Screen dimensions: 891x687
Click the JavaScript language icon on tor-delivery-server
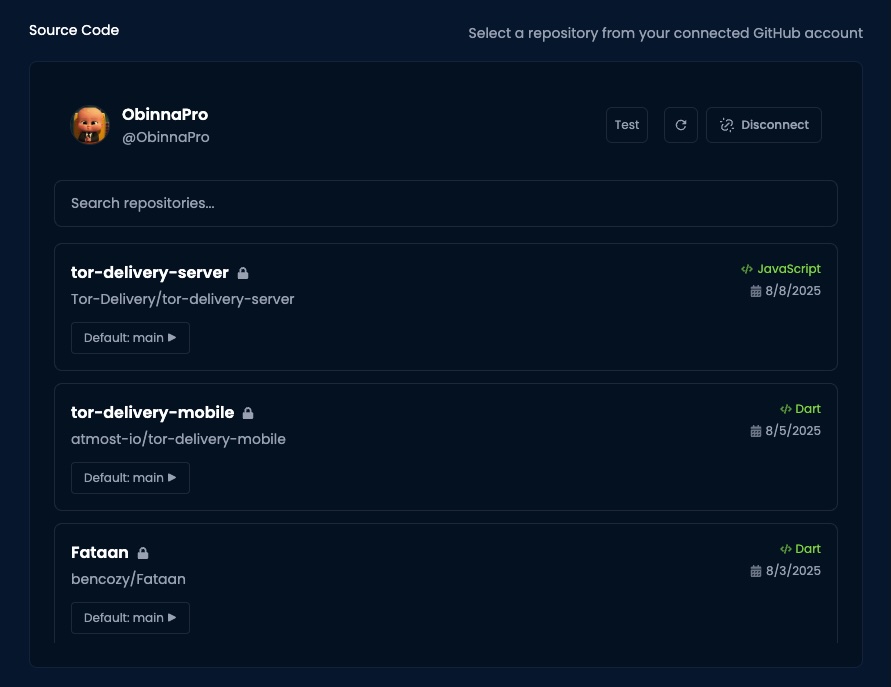(x=747, y=268)
